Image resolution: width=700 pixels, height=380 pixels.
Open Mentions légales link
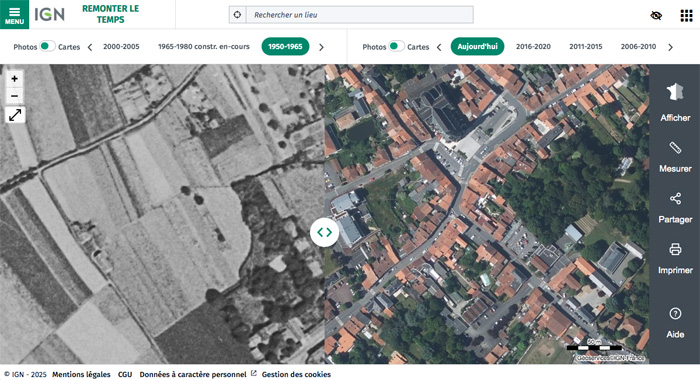pyautogui.click(x=81, y=375)
